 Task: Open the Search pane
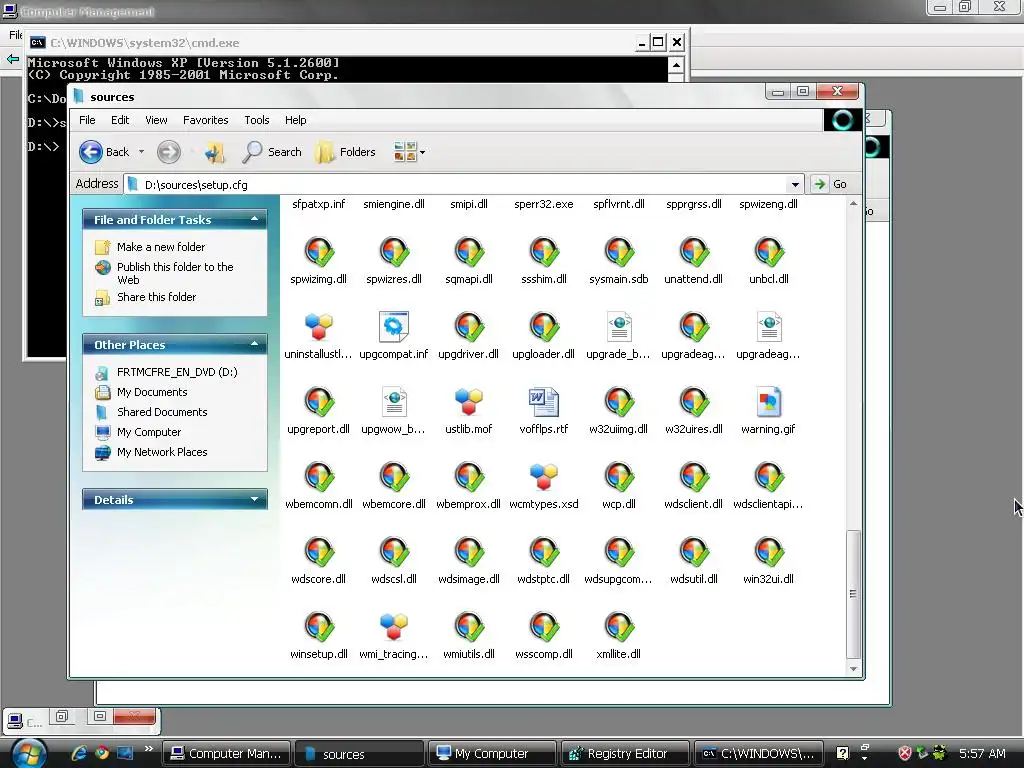click(272, 152)
